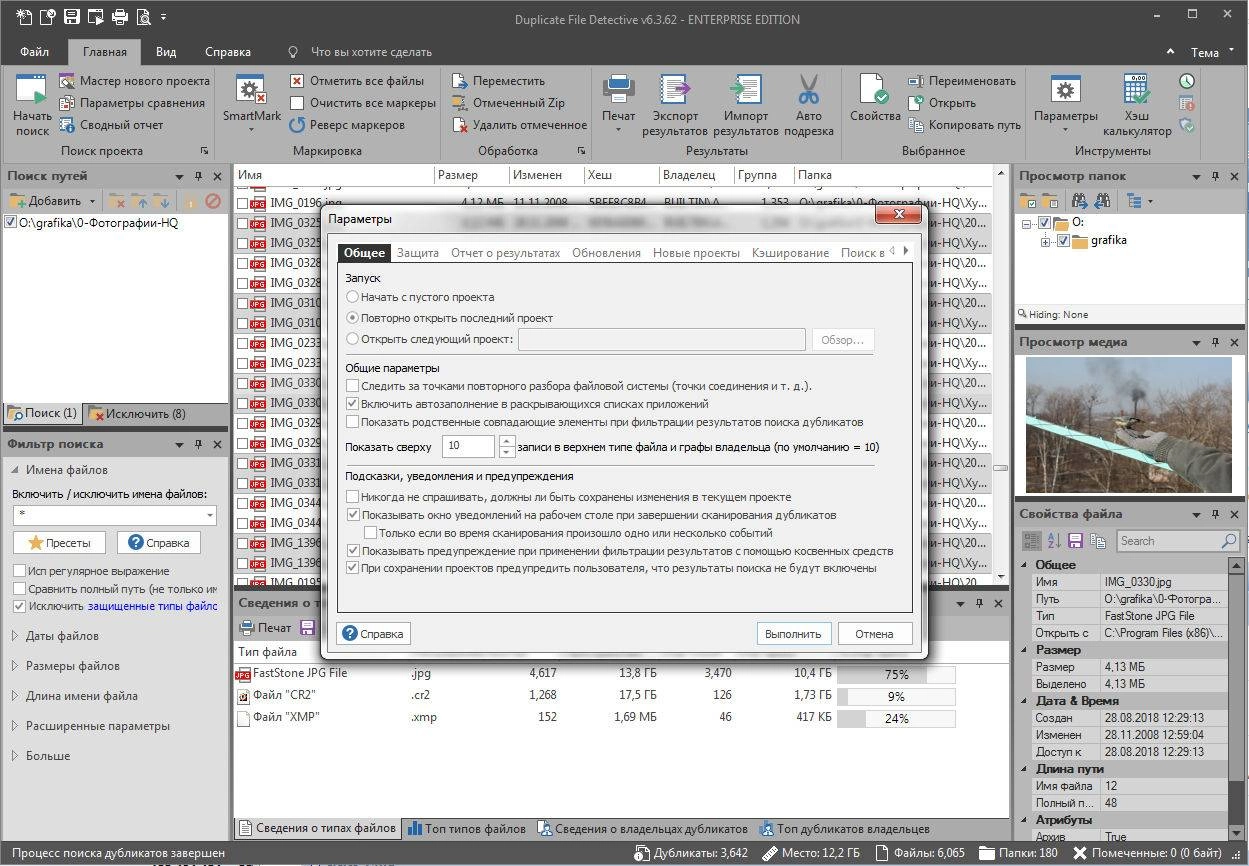Viewport: 1249px width, 866px height.
Task: Click the Start Search (Начать поиск) icon
Action: [x=32, y=104]
